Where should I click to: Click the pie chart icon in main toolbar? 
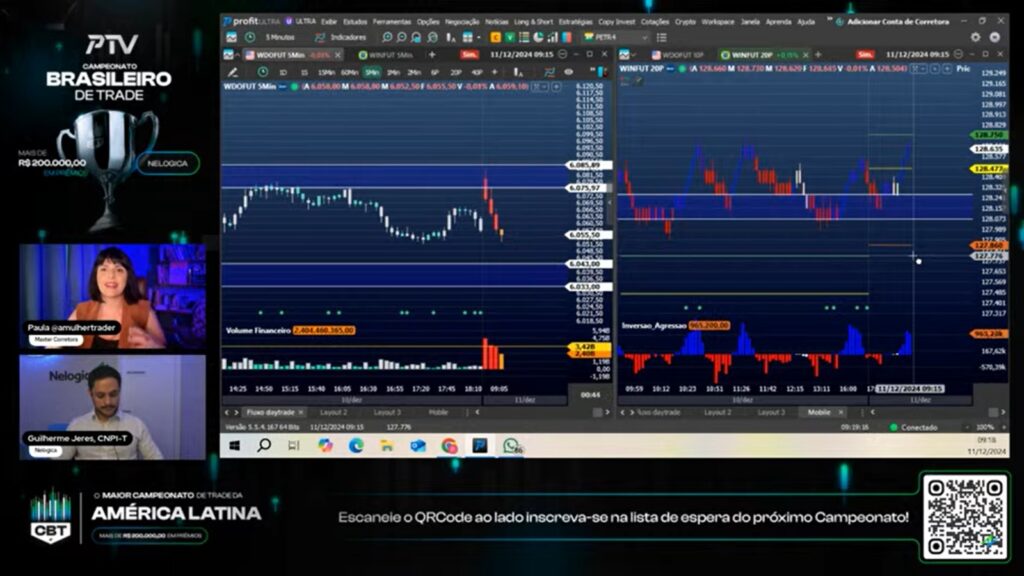[539, 37]
